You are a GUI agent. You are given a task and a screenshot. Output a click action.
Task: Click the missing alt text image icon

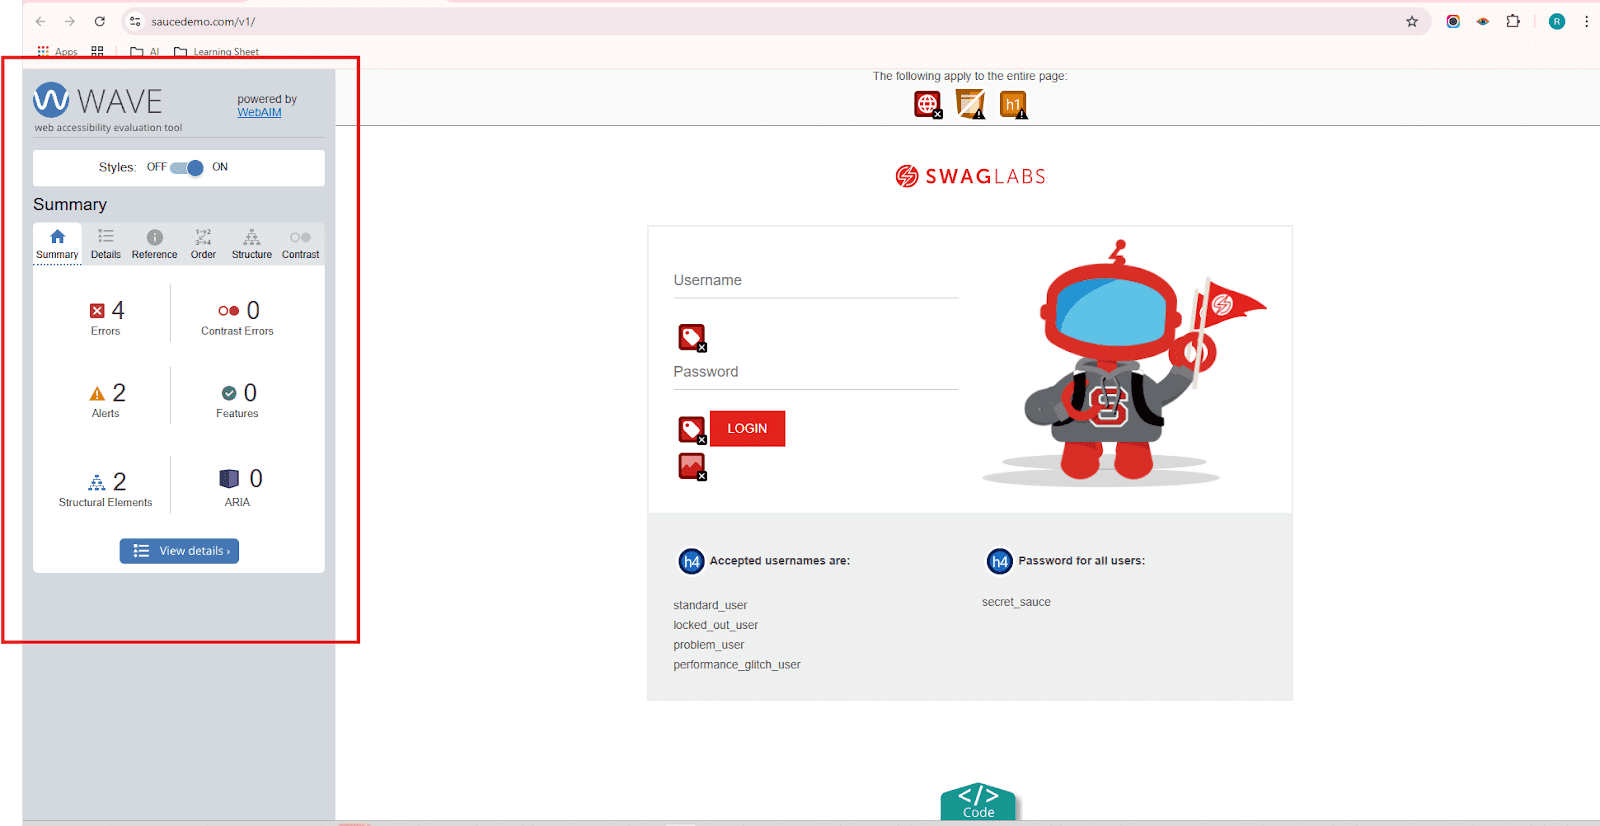pyautogui.click(x=692, y=466)
